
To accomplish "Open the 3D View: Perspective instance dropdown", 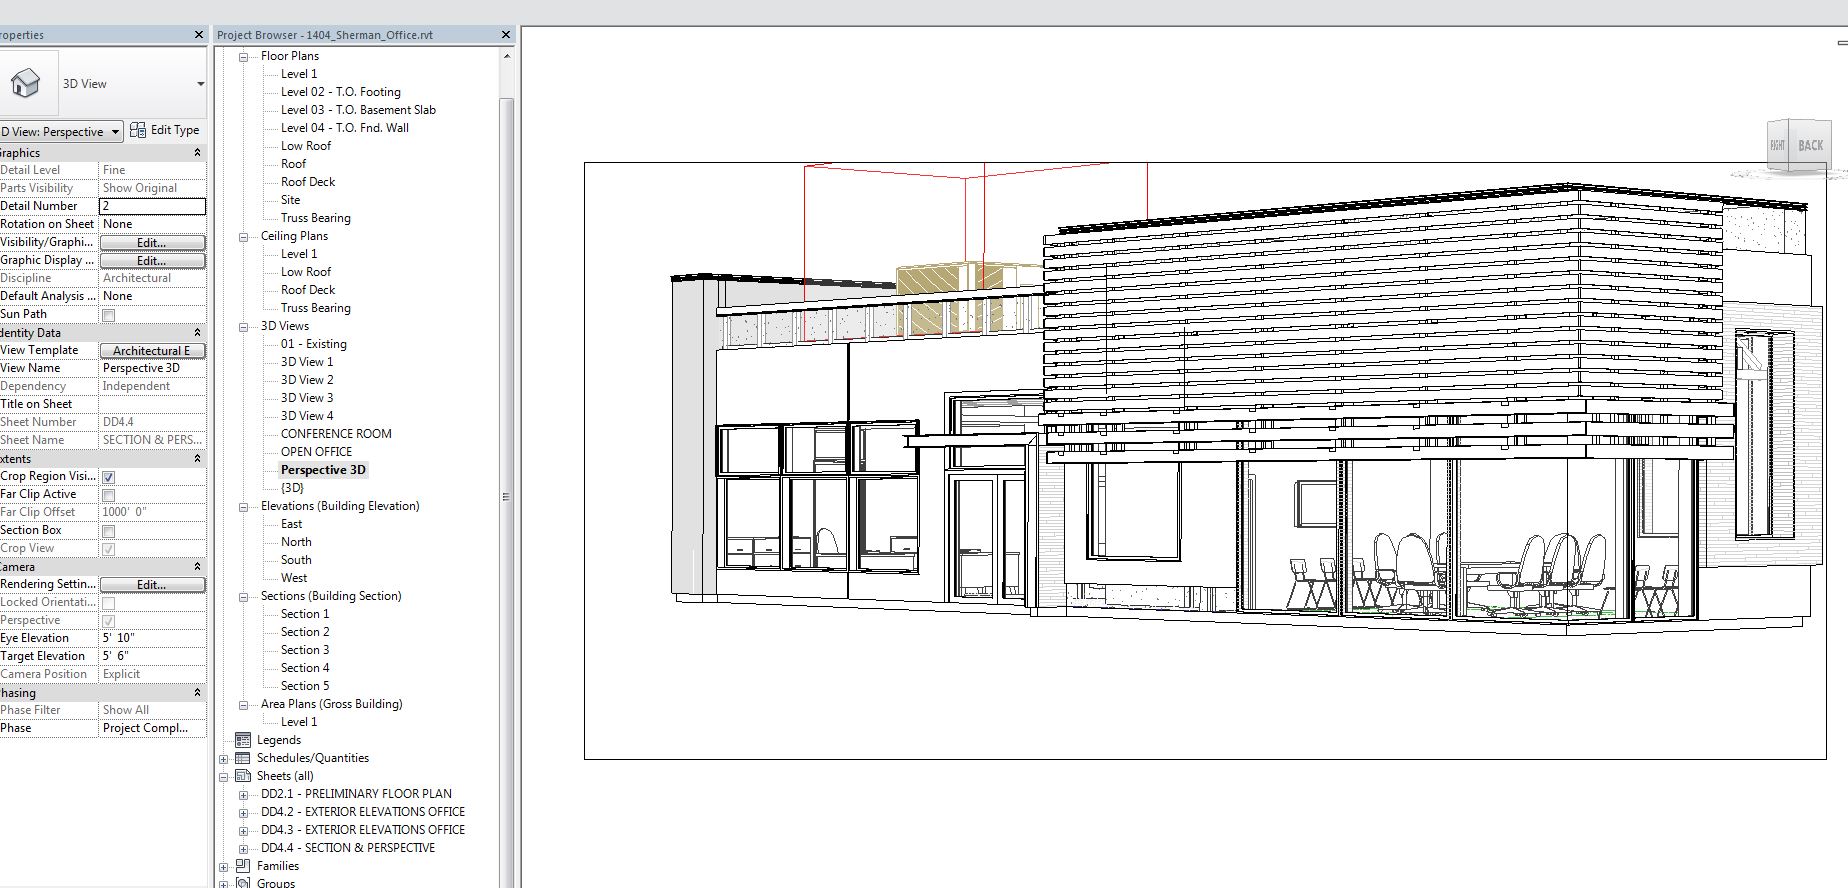I will [x=116, y=132].
